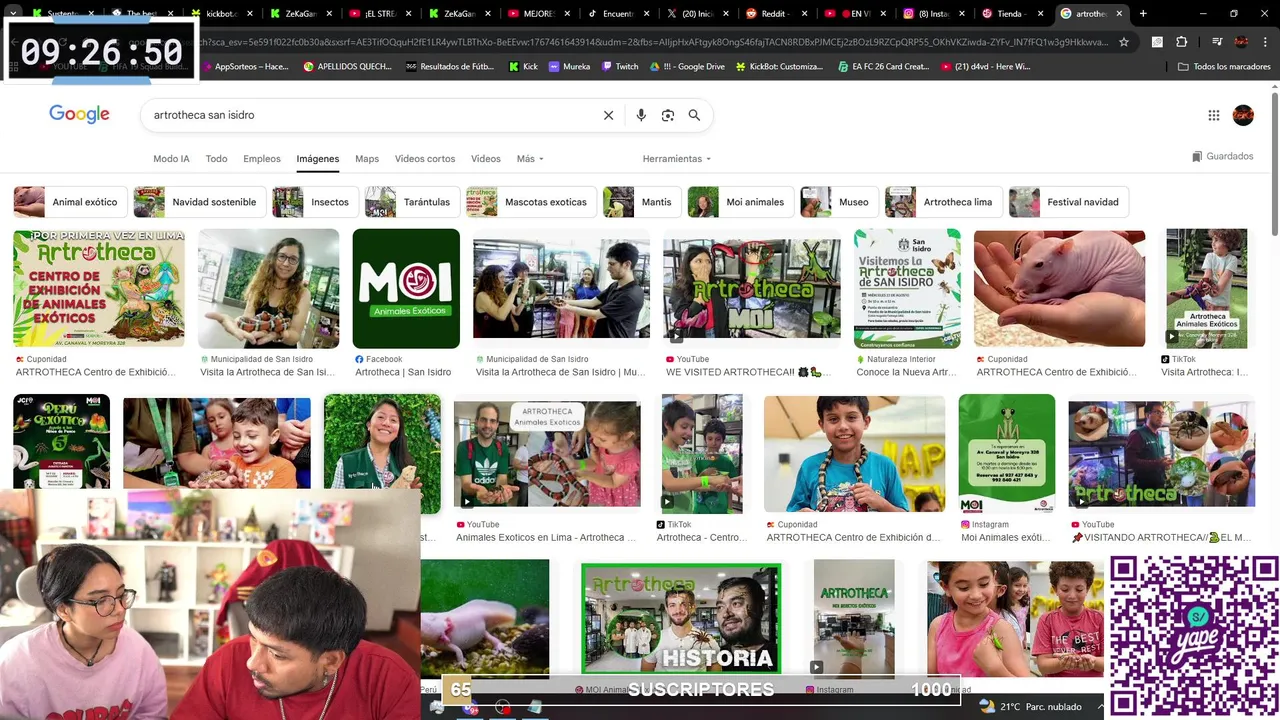Open the KickBot Customiza bookmark
Image resolution: width=1280 pixels, height=720 pixels.
(779, 66)
